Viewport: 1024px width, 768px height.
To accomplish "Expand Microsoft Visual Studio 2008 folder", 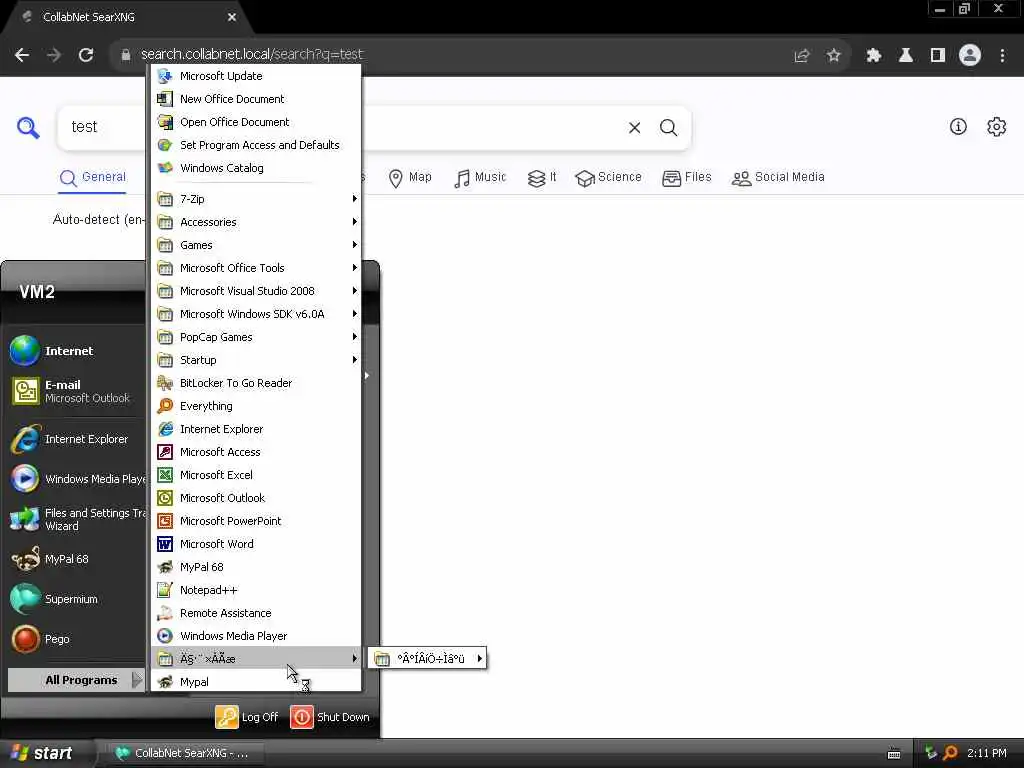I will [256, 291].
